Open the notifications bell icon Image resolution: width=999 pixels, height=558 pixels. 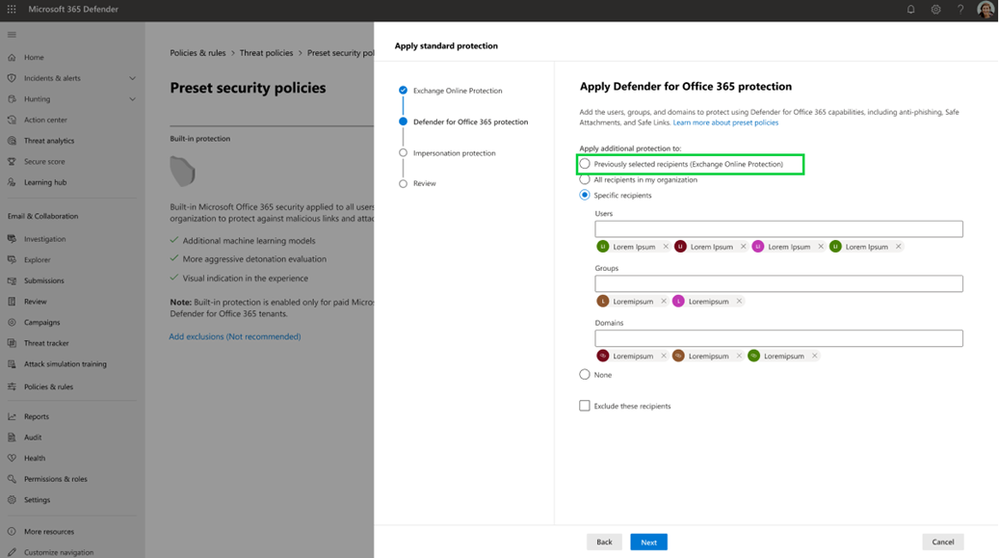(910, 10)
